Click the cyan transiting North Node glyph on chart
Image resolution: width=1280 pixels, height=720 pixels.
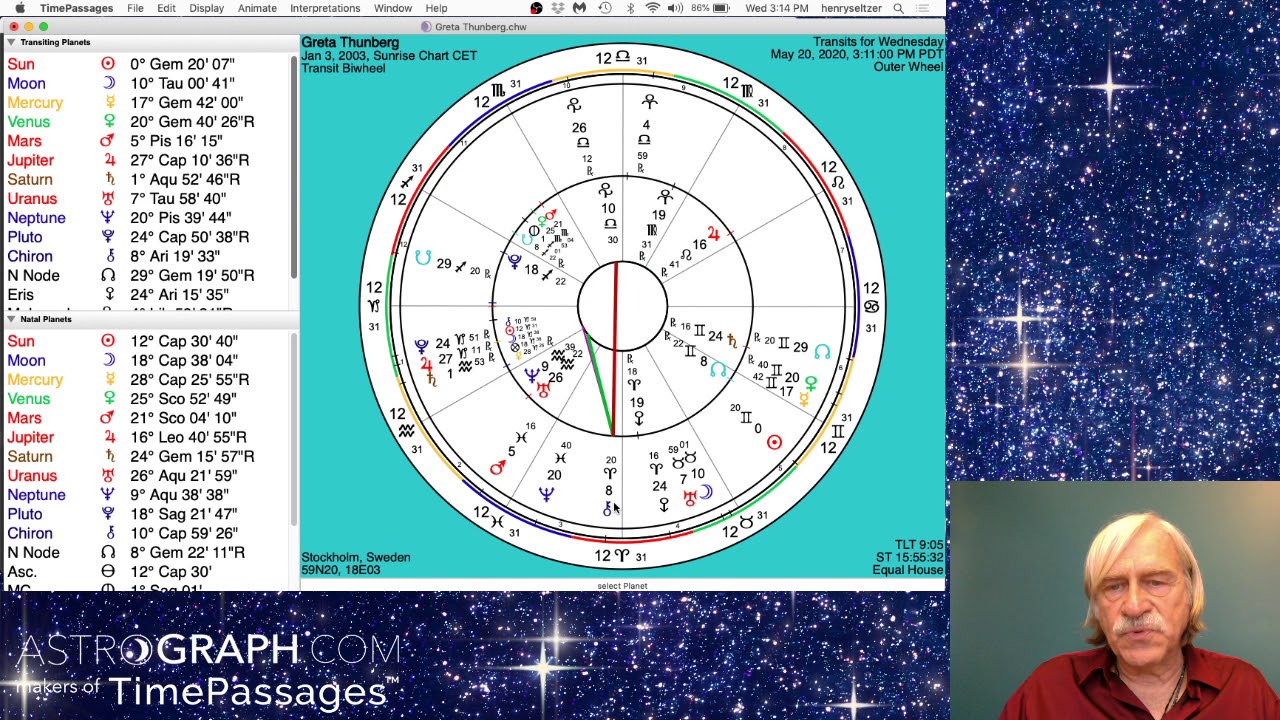click(822, 351)
